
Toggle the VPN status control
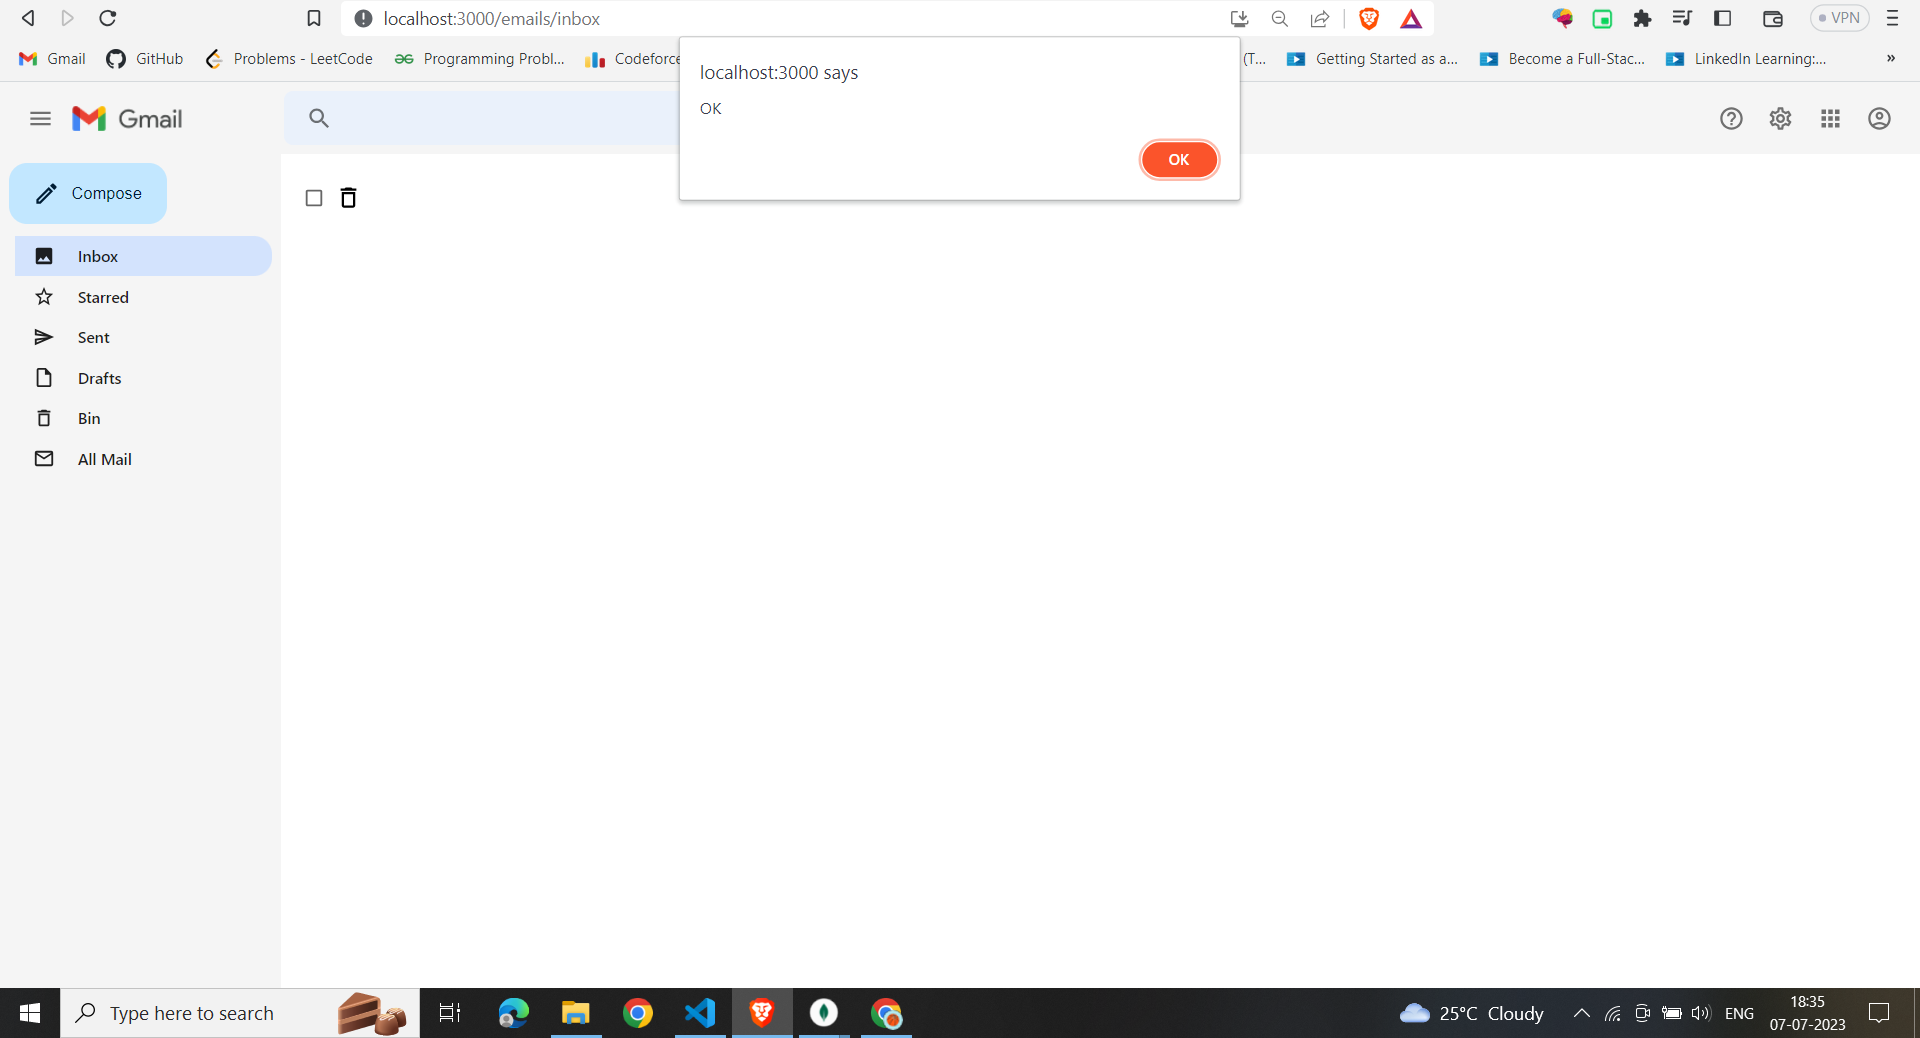pos(1838,18)
